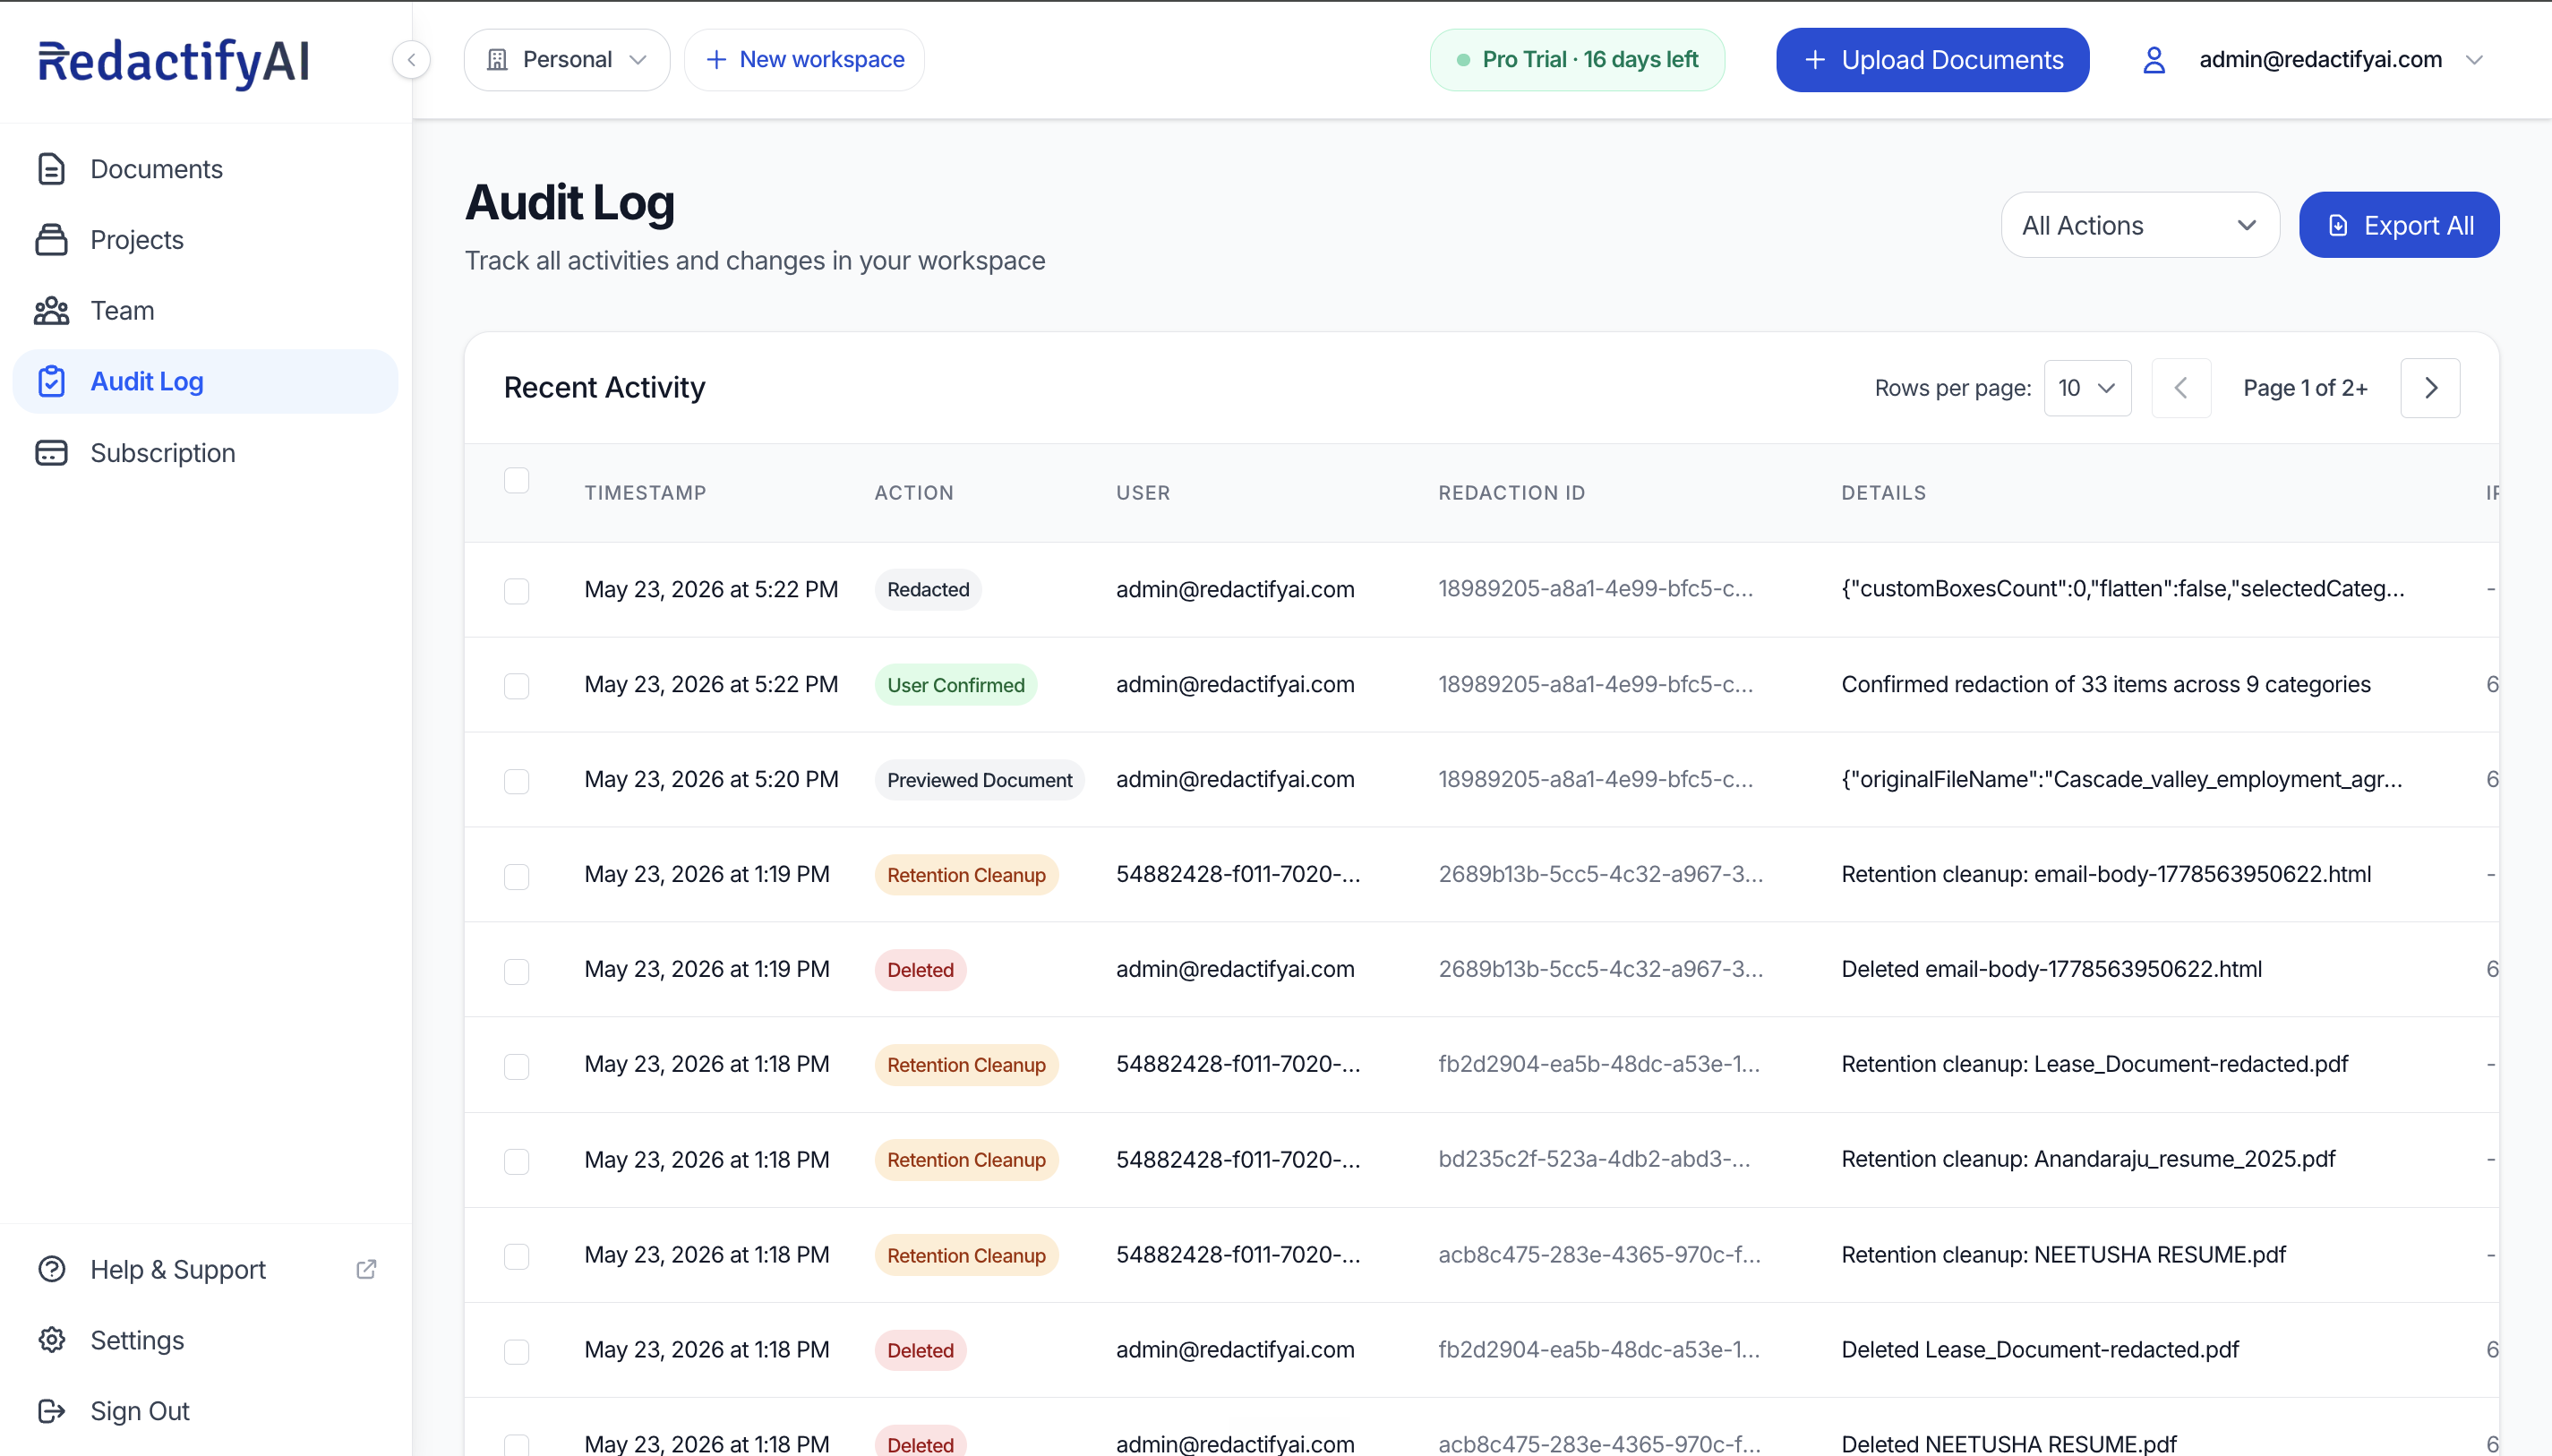Check the Retention Cleanup email-body row checkbox
This screenshot has width=2552, height=1456.
pos(516,876)
